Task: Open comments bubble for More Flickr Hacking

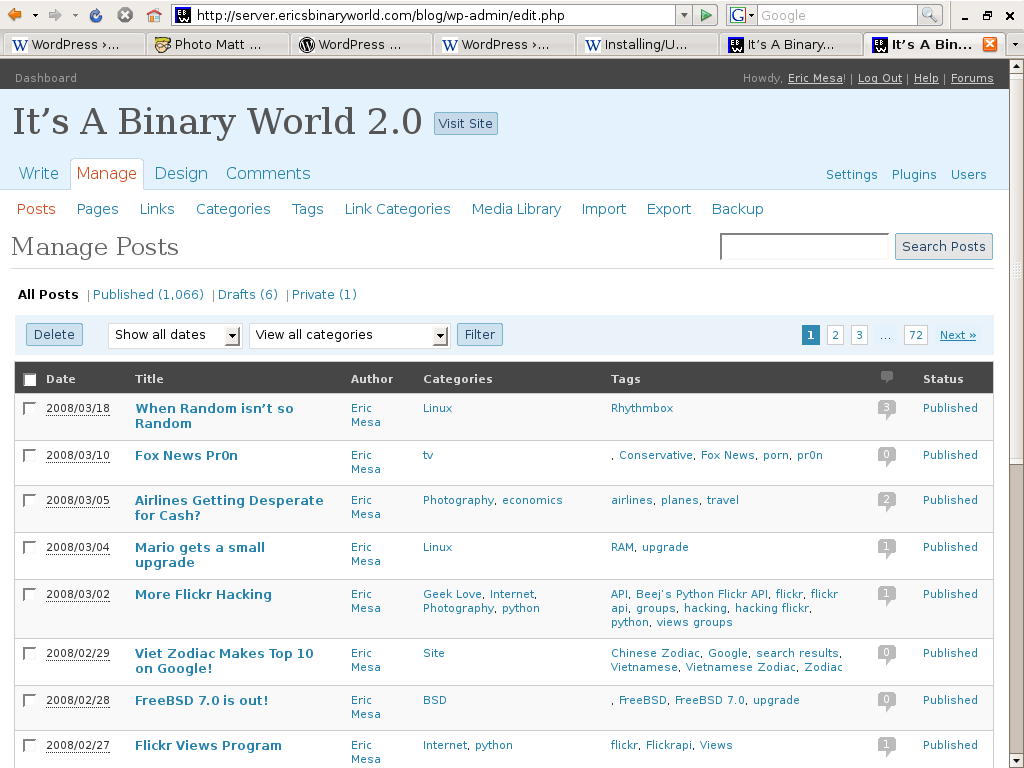Action: pos(886,595)
